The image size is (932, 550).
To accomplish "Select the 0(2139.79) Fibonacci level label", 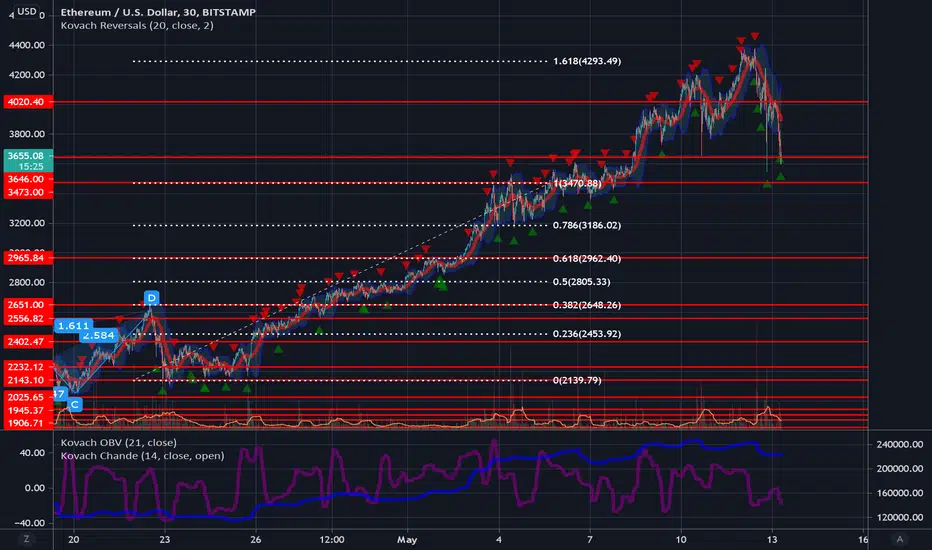I will click(x=577, y=381).
